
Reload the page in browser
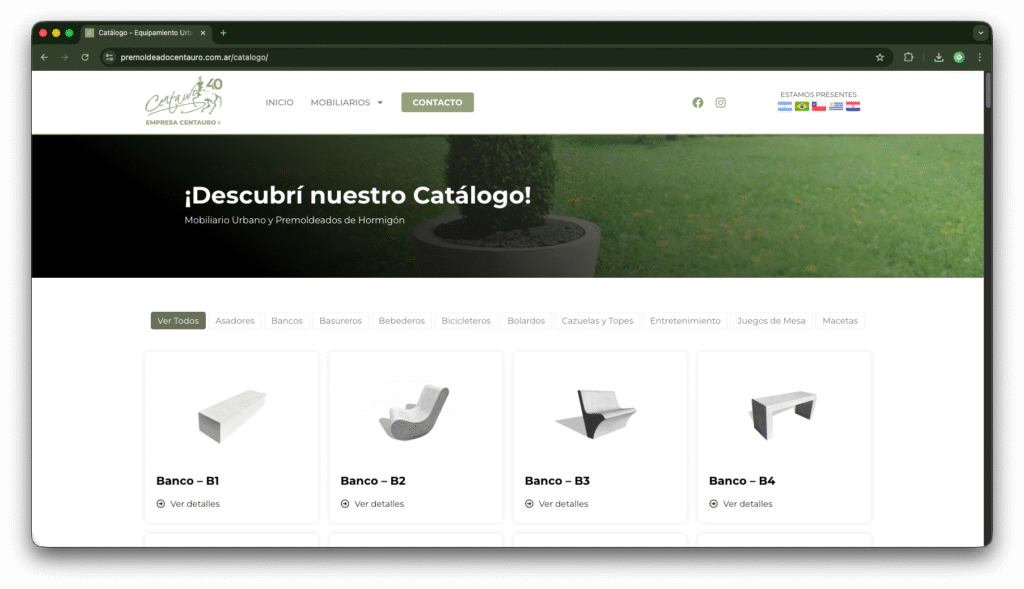pyautogui.click(x=85, y=57)
